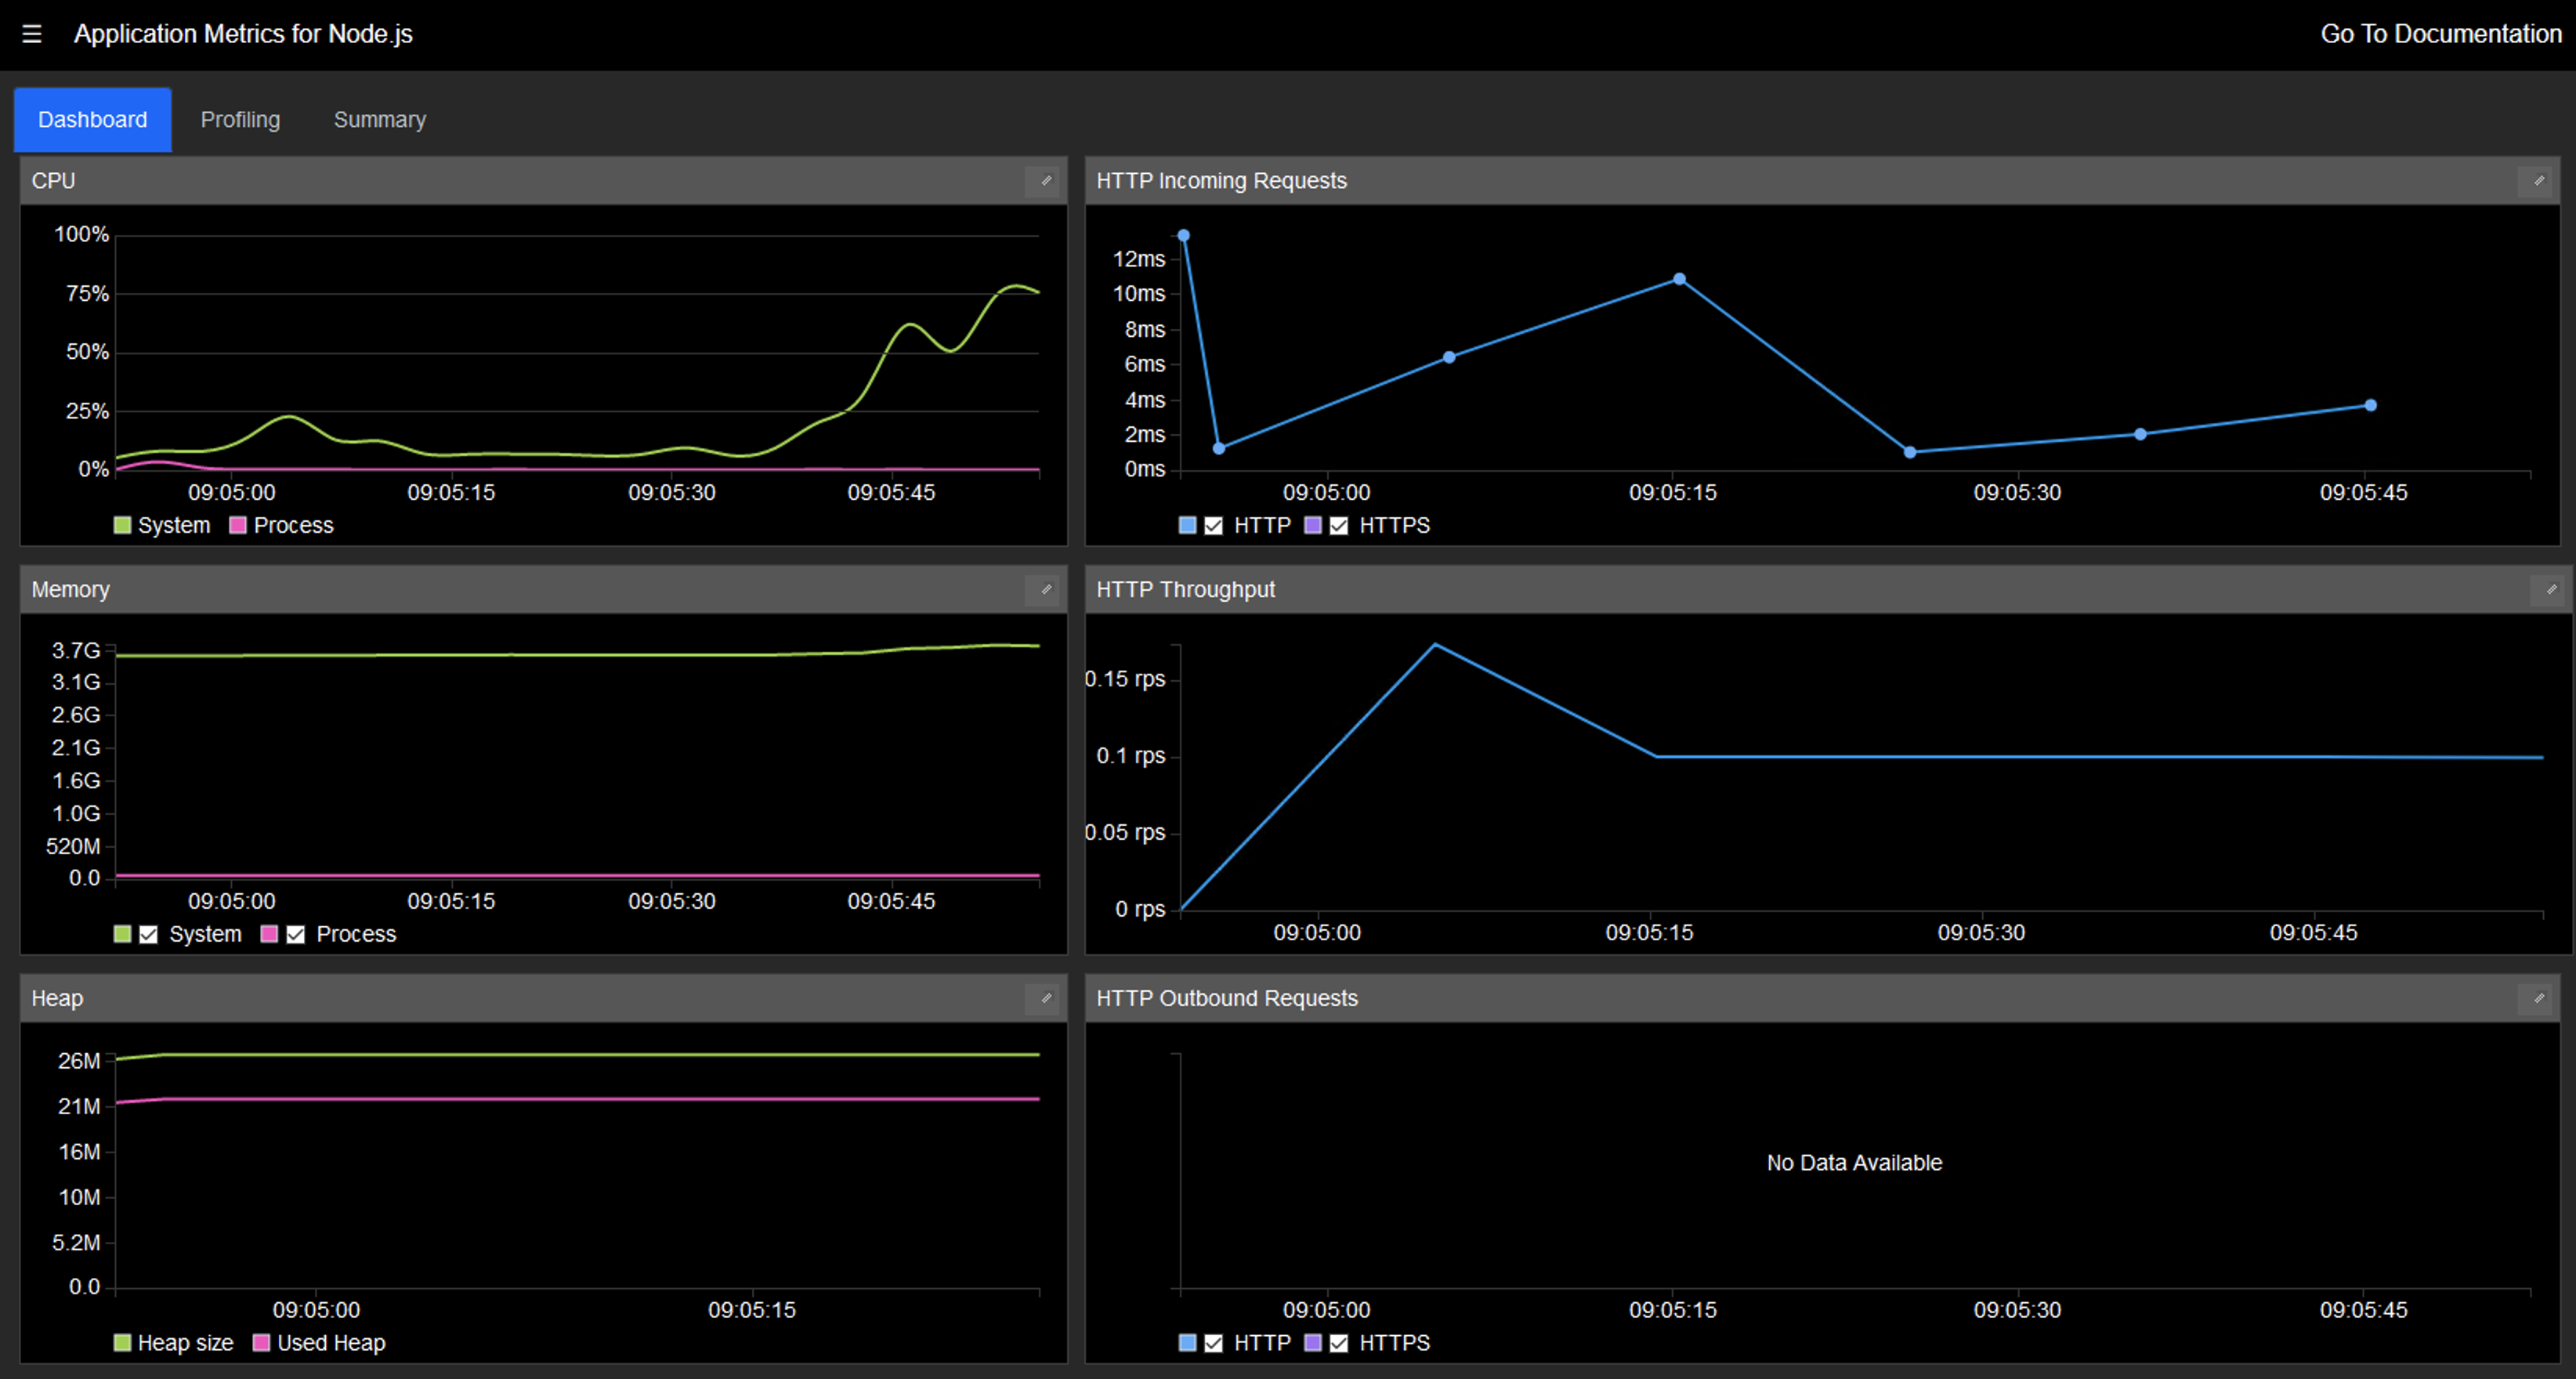Maximize the HTTP Incoming Requests panel

(2538, 181)
